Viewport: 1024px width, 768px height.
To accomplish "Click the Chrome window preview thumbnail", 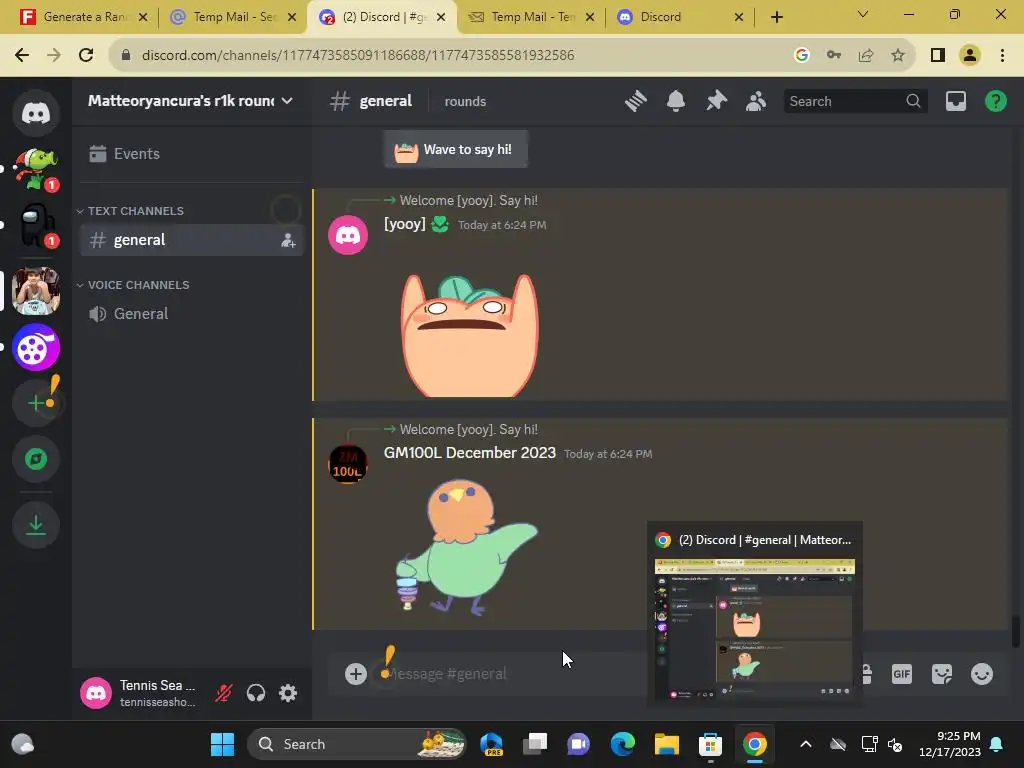I will 754,628.
